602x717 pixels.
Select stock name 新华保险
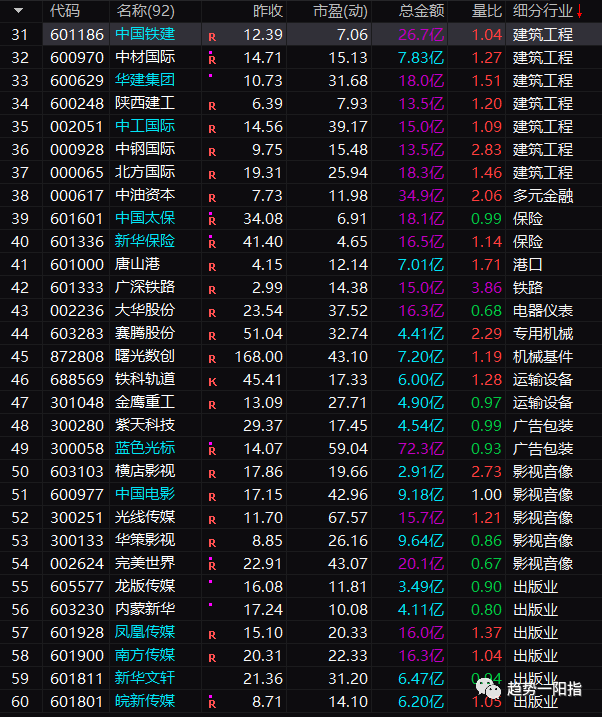(145, 241)
